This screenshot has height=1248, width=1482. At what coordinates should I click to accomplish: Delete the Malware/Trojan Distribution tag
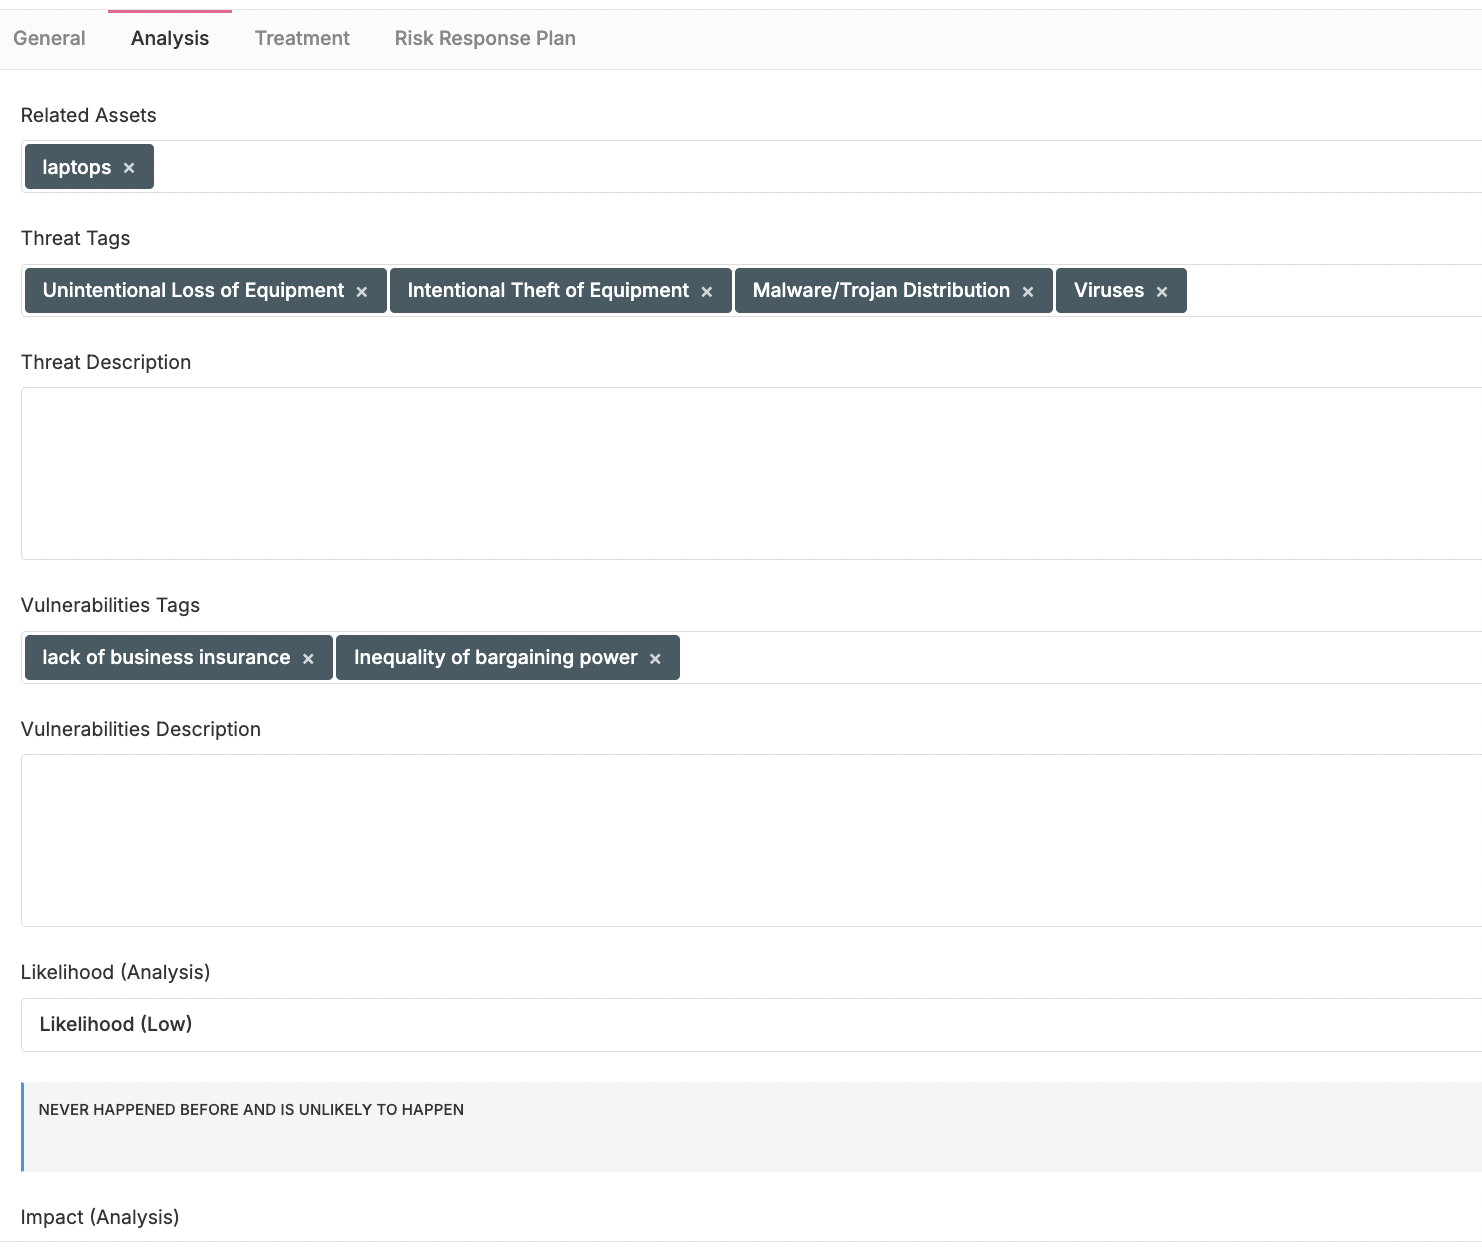(x=1028, y=292)
